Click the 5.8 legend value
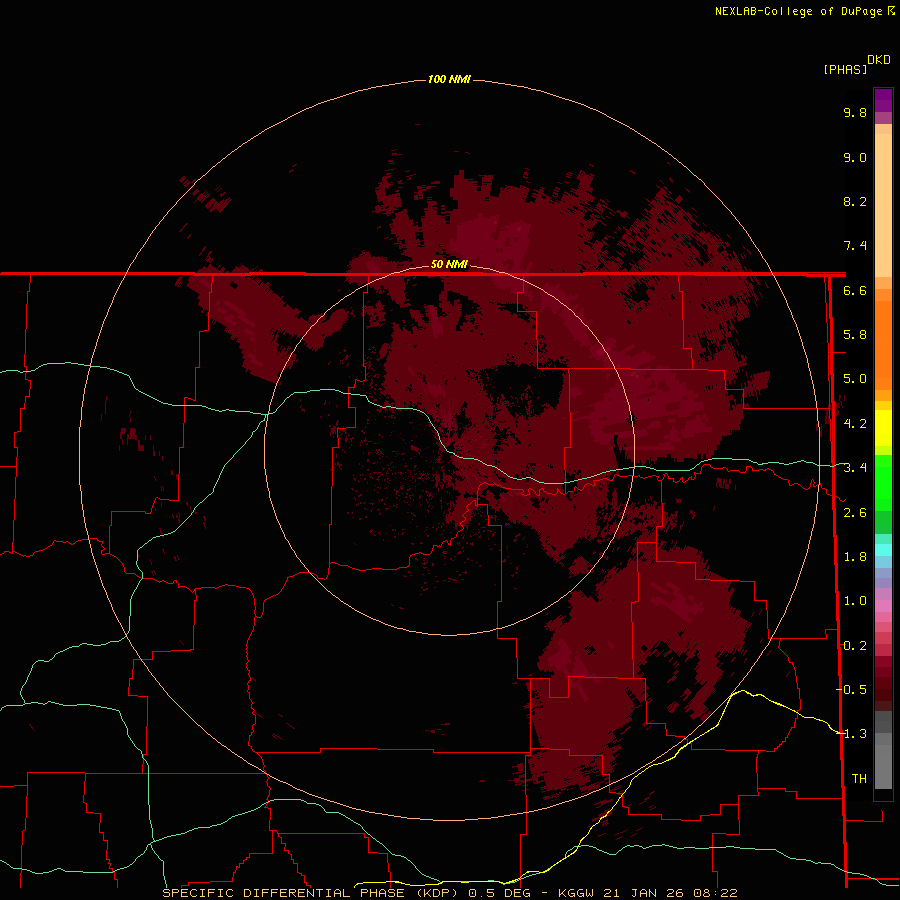 (x=855, y=335)
